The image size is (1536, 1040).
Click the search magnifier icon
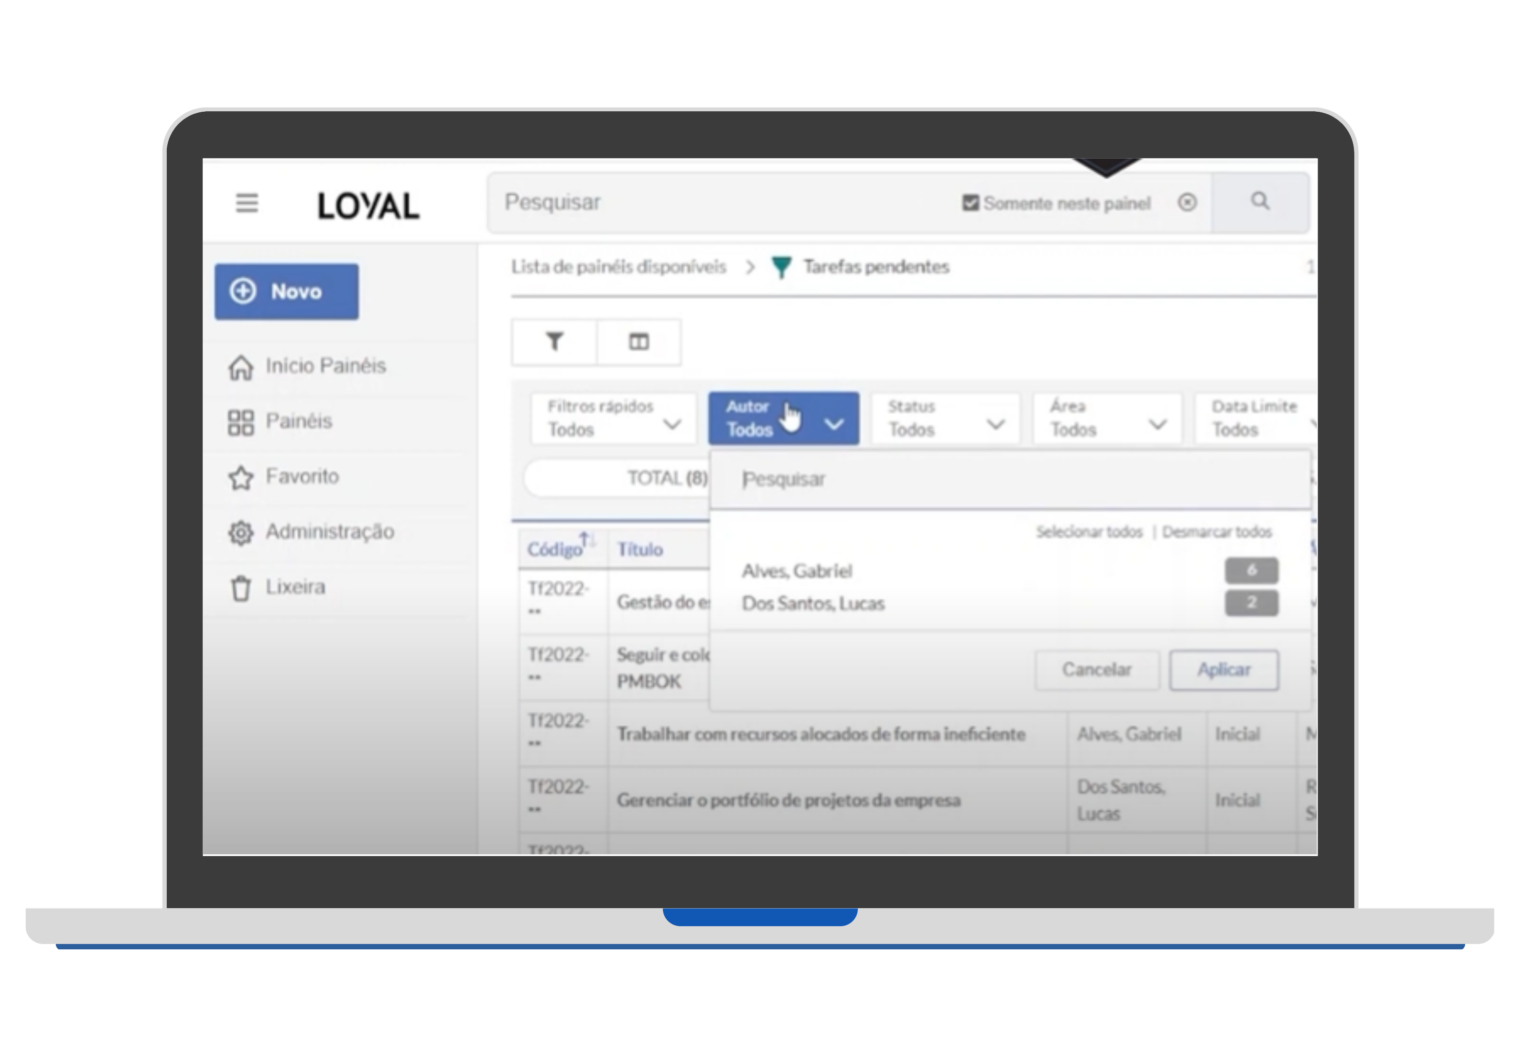pyautogui.click(x=1259, y=202)
